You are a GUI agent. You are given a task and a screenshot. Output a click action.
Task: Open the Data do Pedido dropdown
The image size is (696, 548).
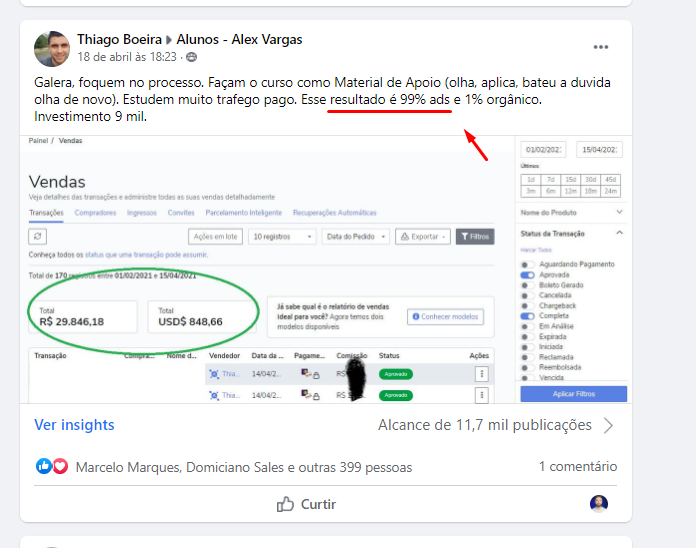[x=354, y=237]
